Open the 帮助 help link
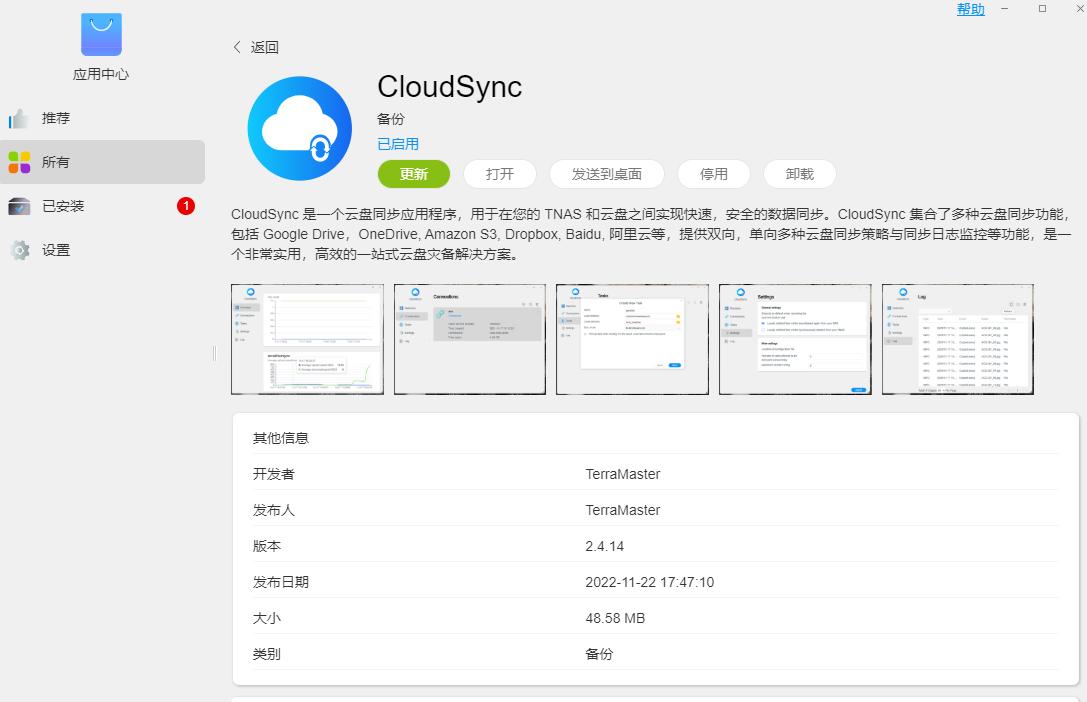The height and width of the screenshot is (702, 1087). click(x=969, y=9)
